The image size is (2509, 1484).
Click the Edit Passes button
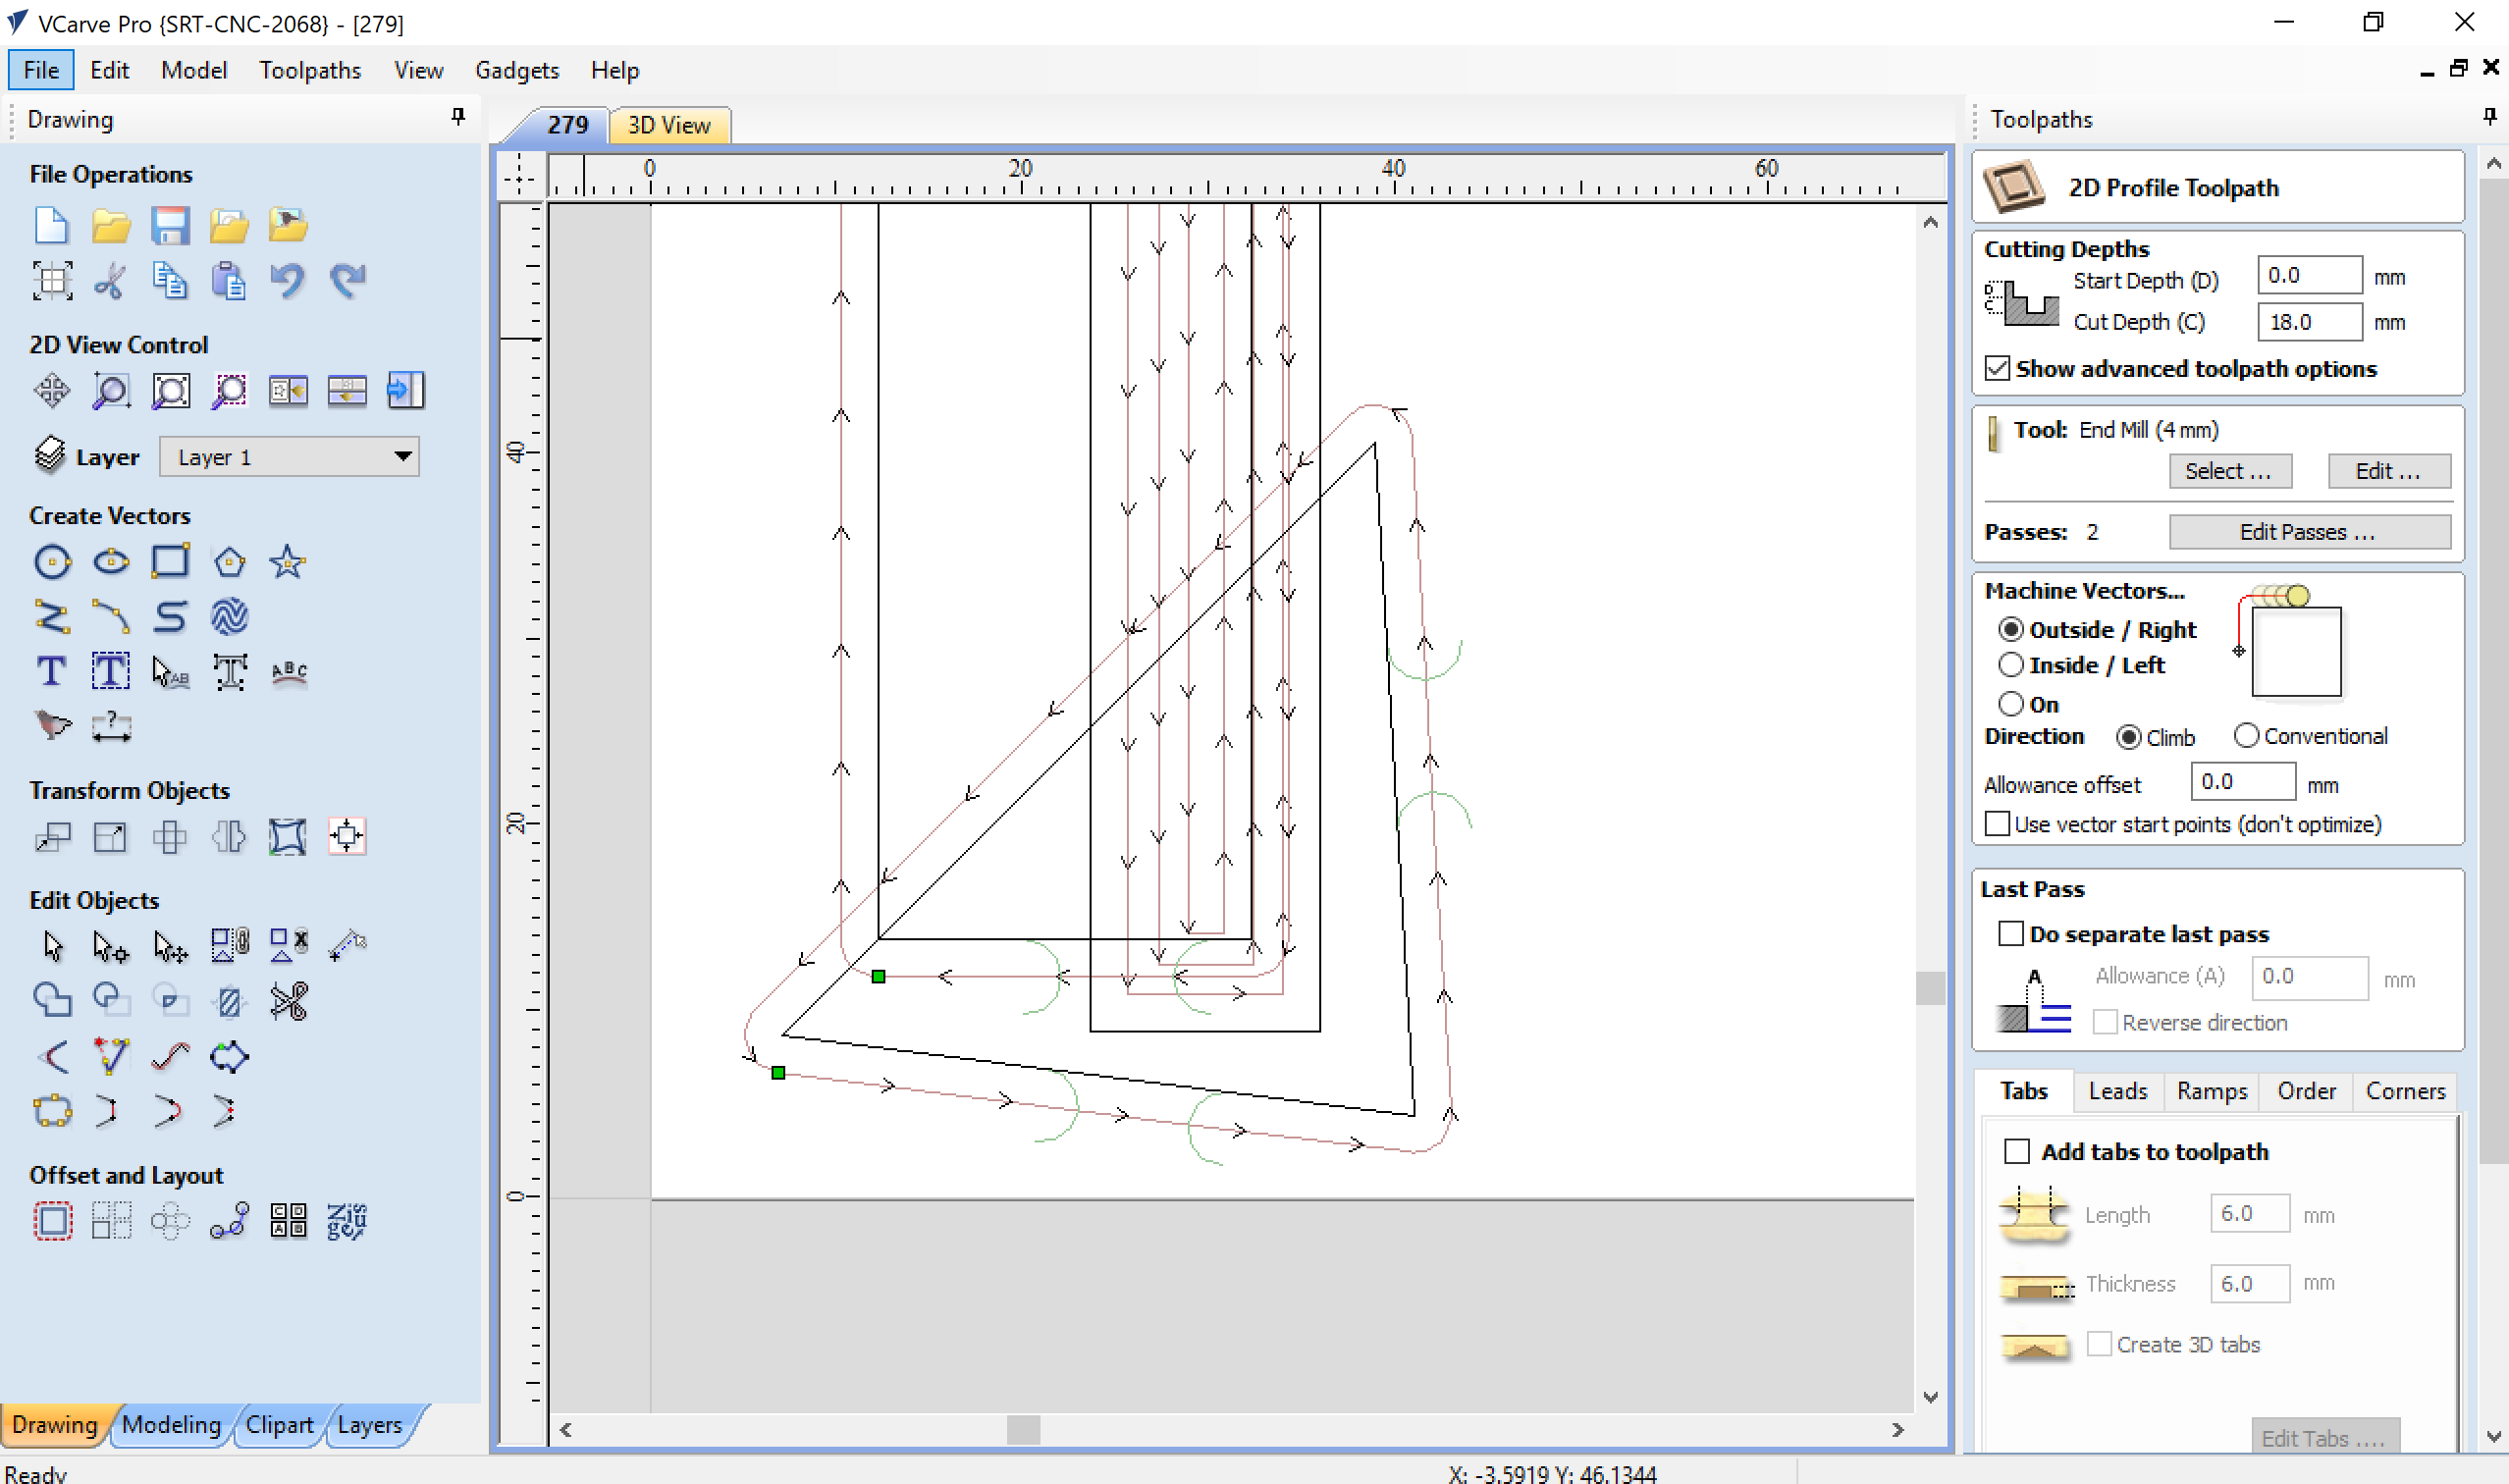tap(2308, 532)
